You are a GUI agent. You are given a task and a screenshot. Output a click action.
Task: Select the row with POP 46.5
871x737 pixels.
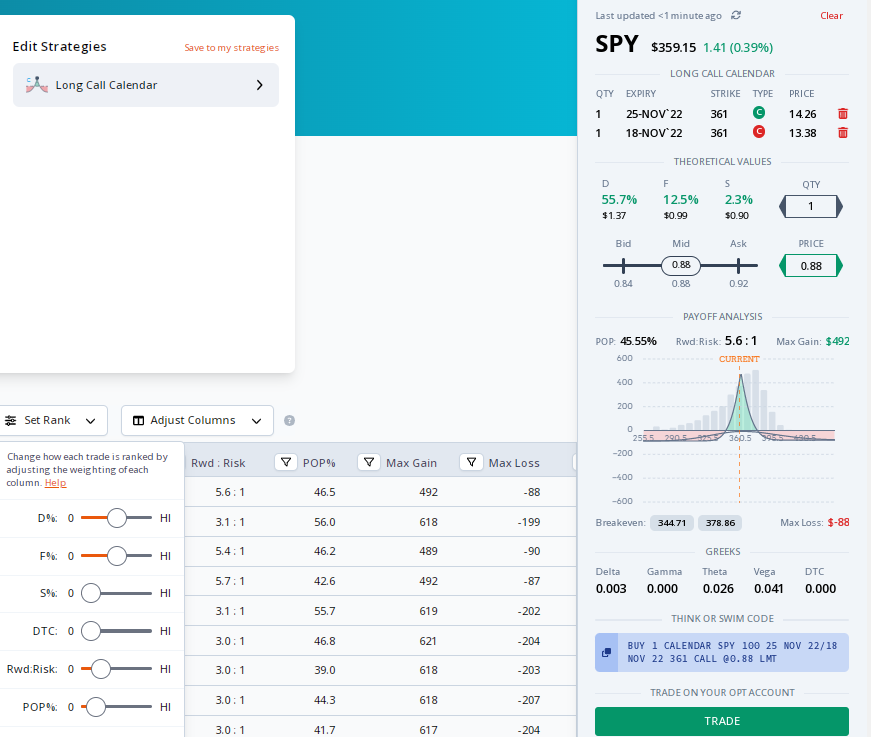coord(381,492)
